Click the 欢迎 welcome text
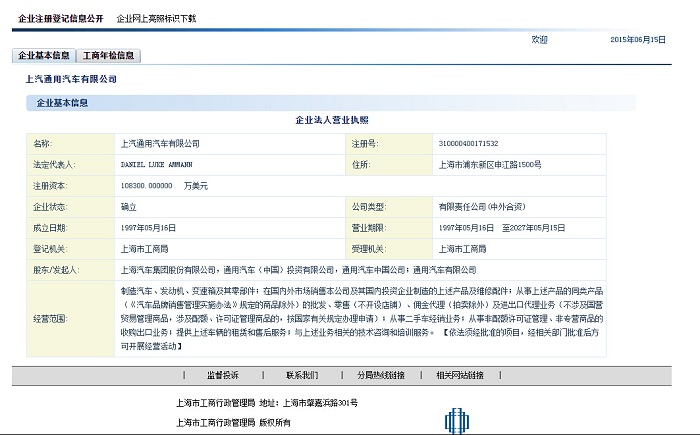This screenshot has width=700, height=435. (x=539, y=39)
